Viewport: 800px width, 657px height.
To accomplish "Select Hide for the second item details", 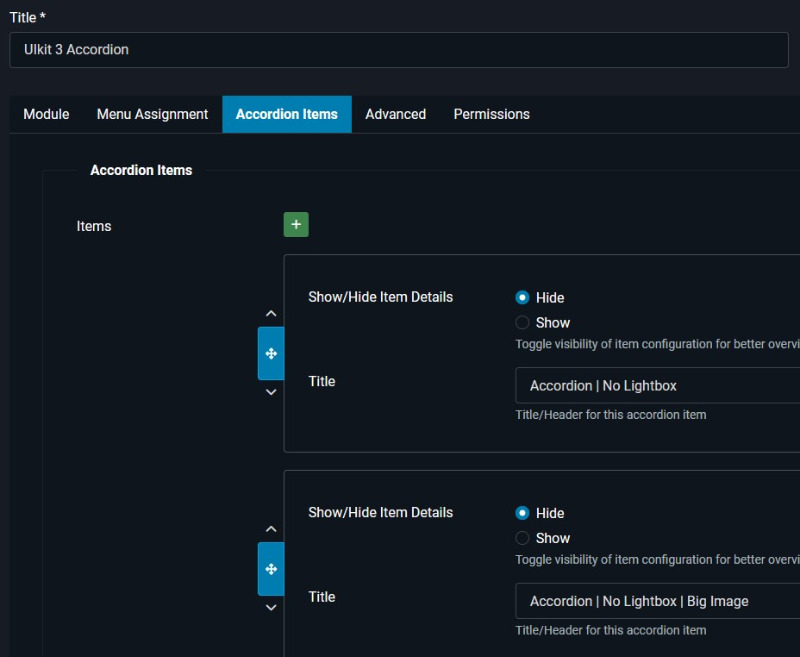I will pyautogui.click(x=522, y=513).
